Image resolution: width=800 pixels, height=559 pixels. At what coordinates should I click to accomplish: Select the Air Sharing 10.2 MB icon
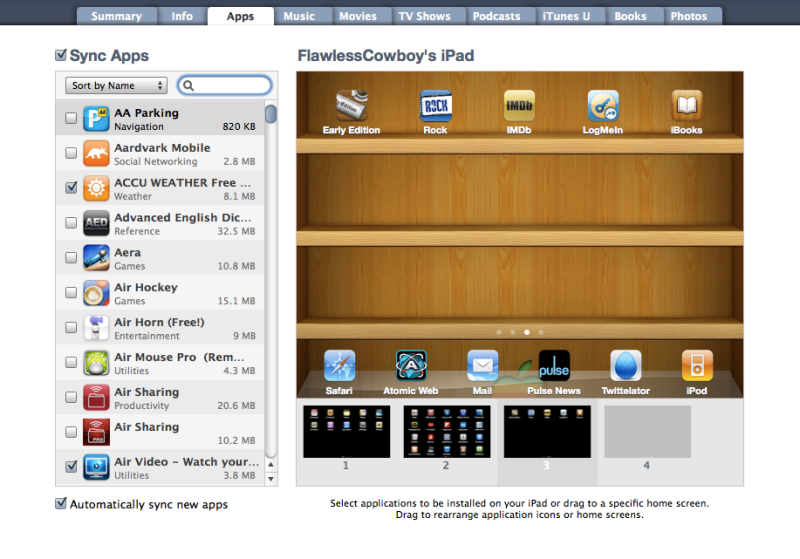pyautogui.click(x=96, y=432)
